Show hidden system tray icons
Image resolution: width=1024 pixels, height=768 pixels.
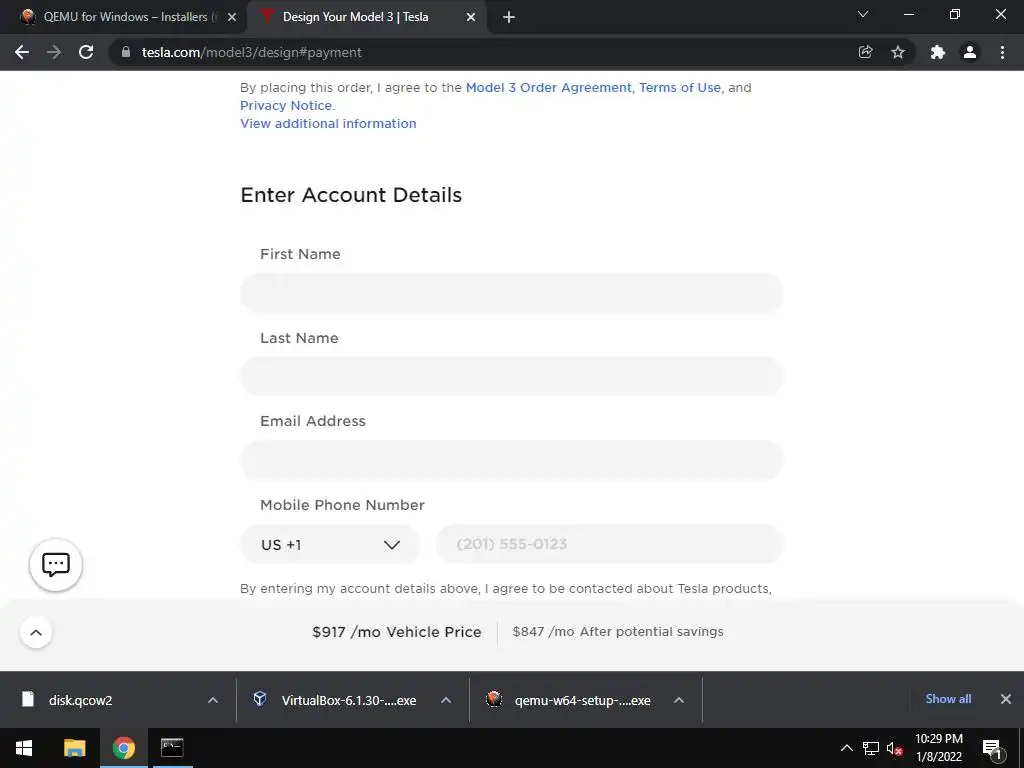[846, 748]
